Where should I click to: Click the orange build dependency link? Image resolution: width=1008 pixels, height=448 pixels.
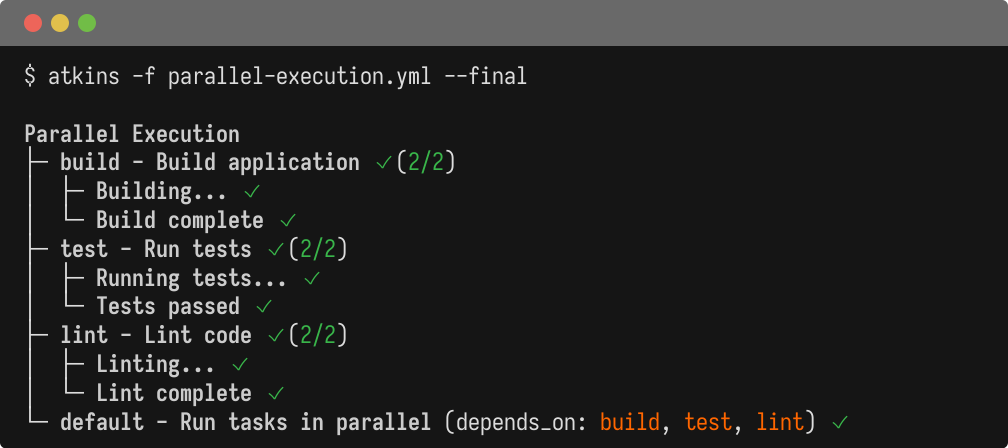click(630, 422)
